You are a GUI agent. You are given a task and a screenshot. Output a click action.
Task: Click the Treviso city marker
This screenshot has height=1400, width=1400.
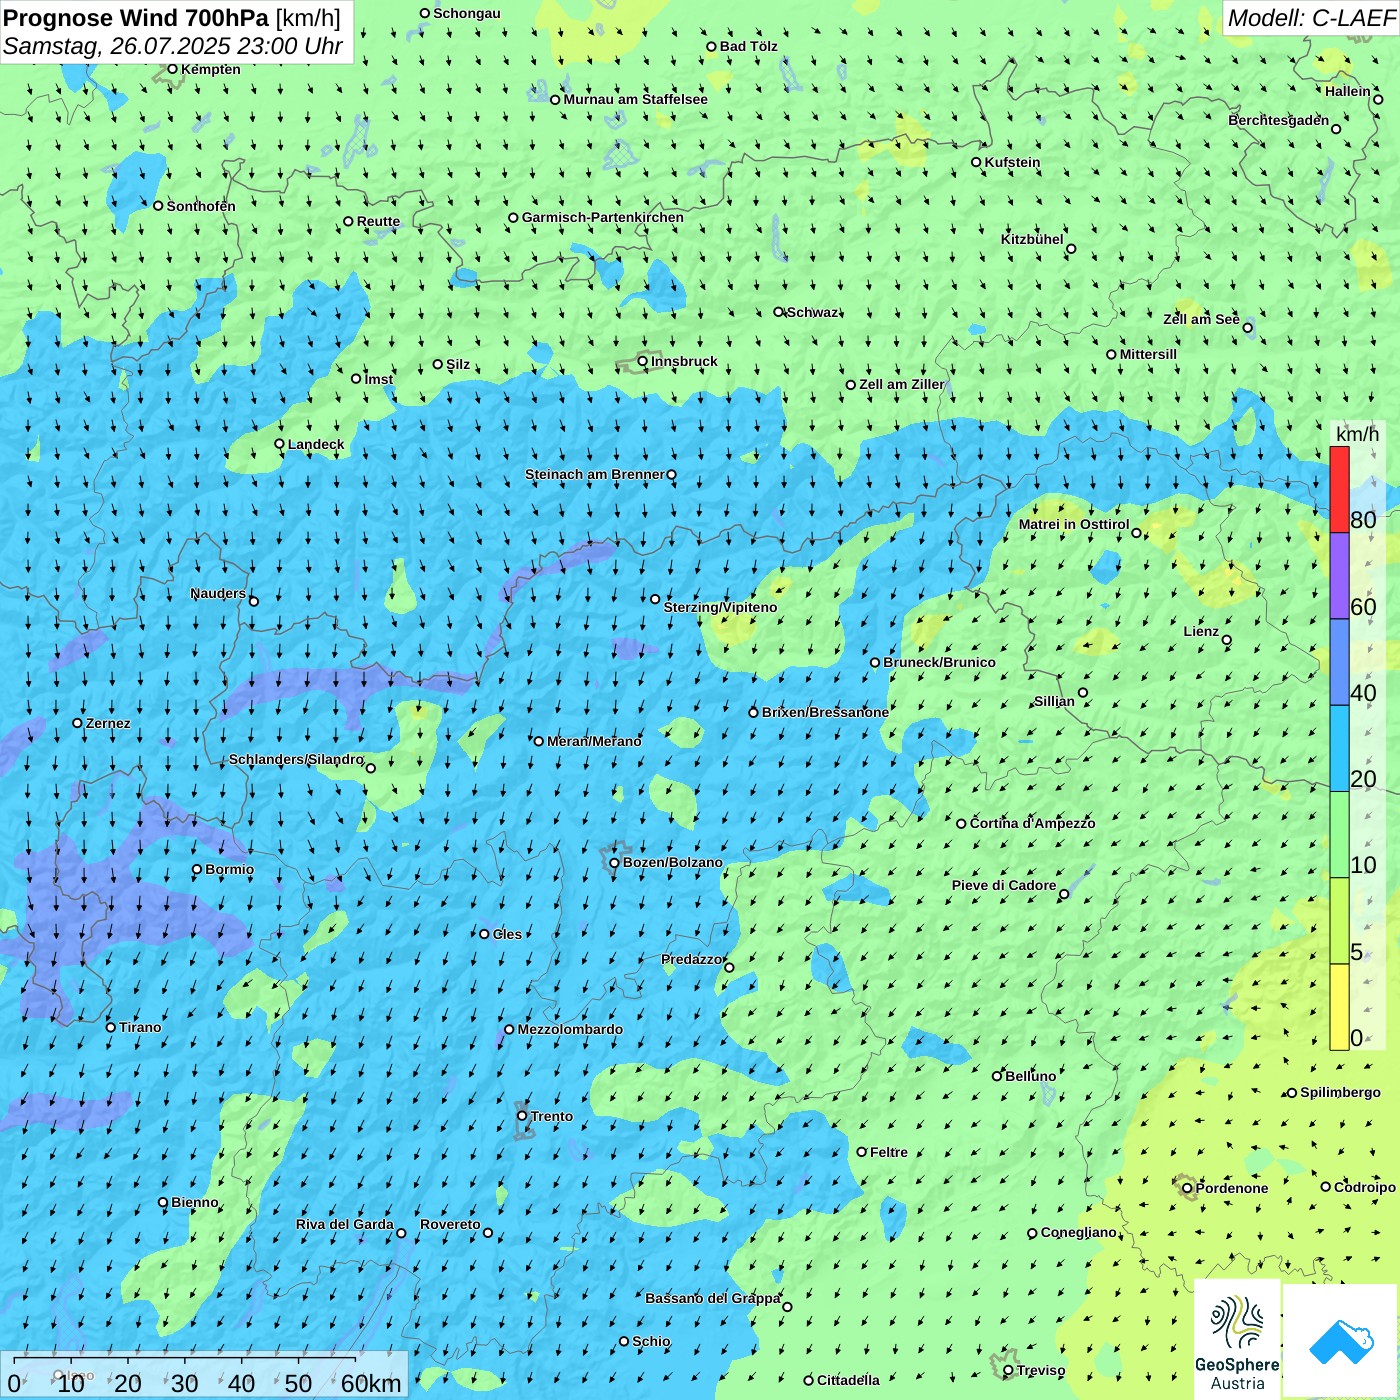point(1008,1370)
